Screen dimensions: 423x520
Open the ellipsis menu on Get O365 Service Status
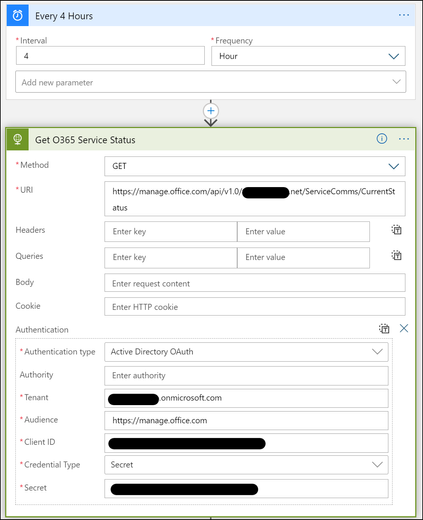click(404, 139)
